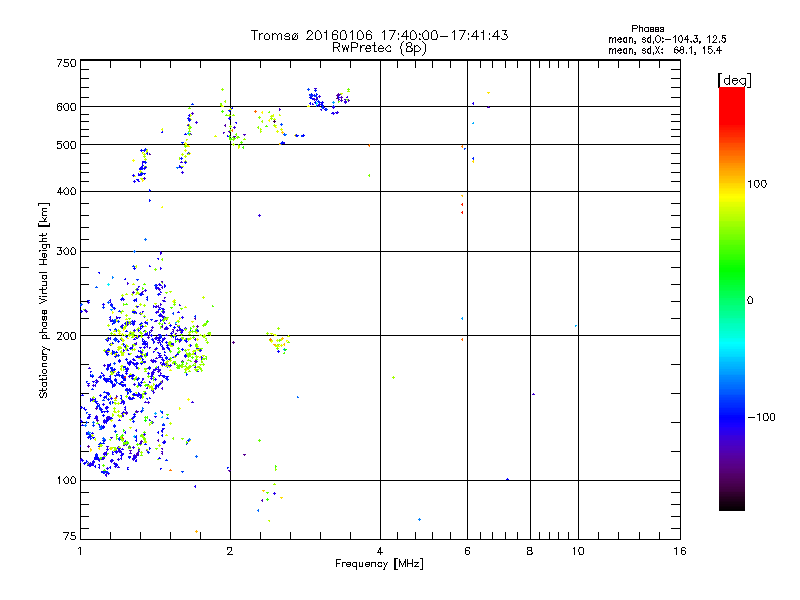Click the y-axis tick label '75'

[x=70, y=536]
